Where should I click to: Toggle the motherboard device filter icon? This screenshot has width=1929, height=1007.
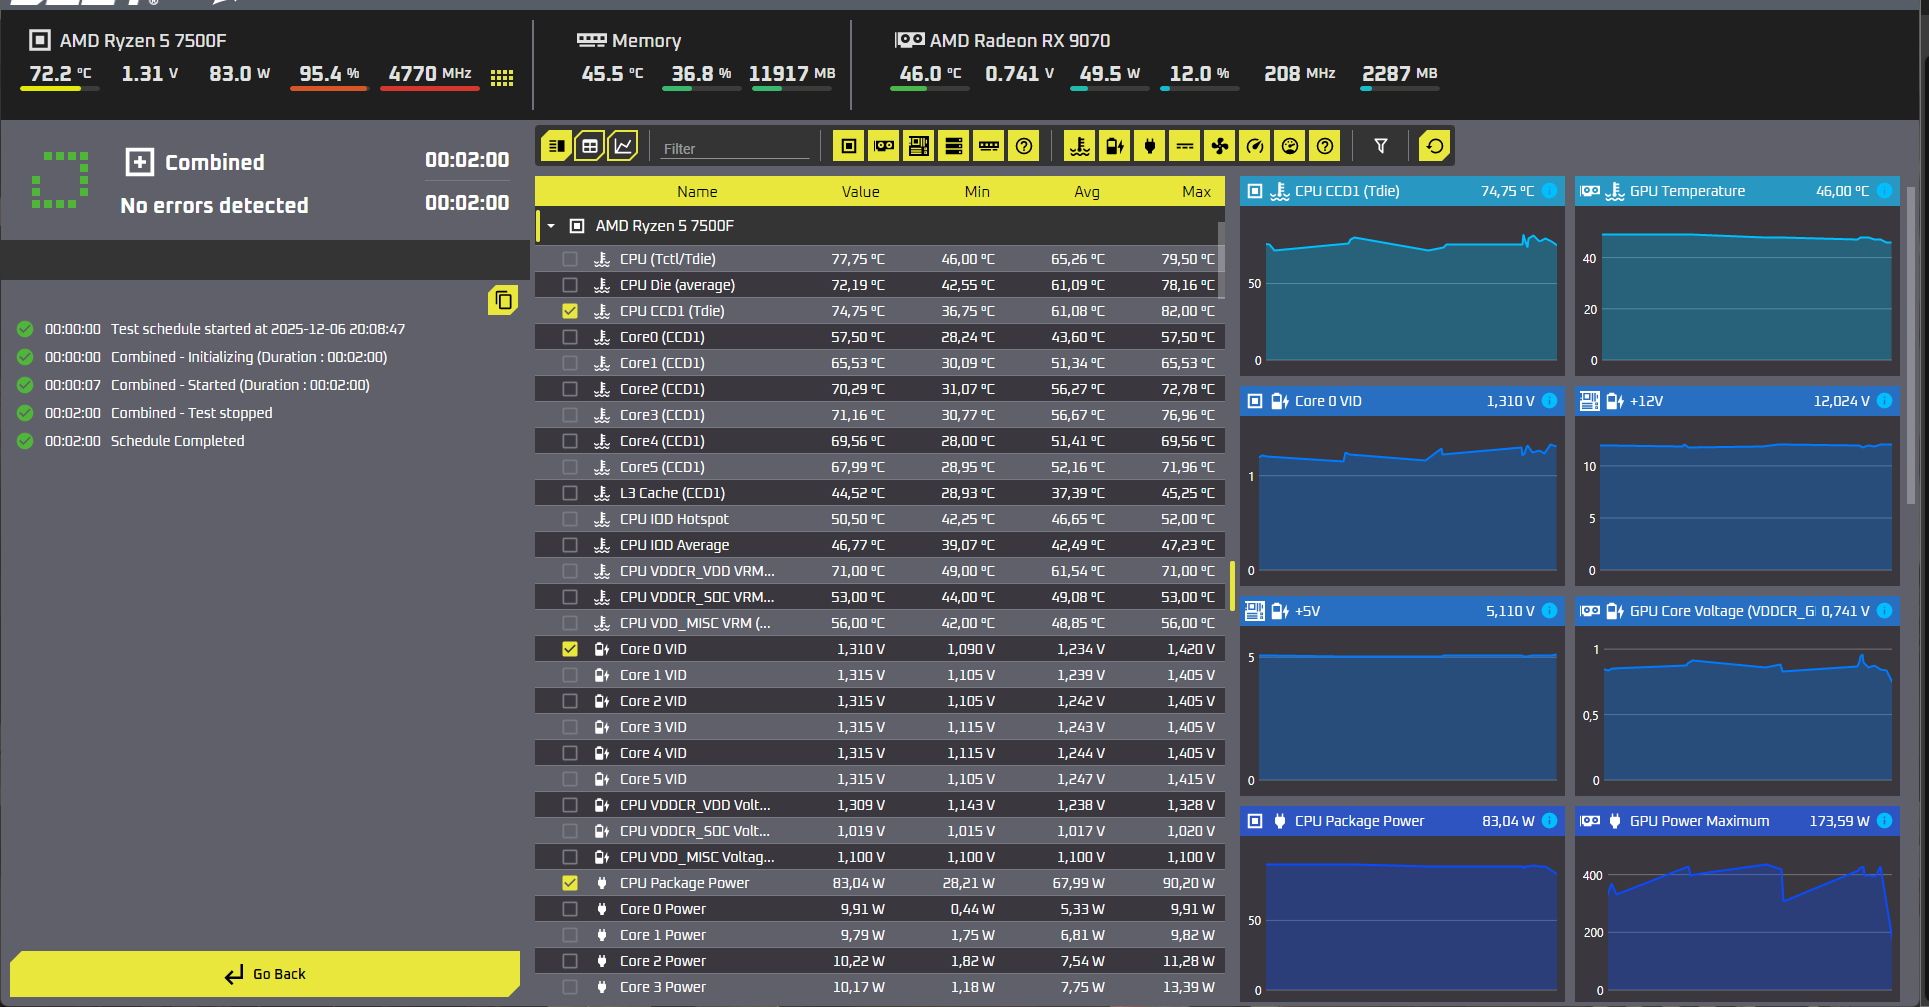pos(918,146)
